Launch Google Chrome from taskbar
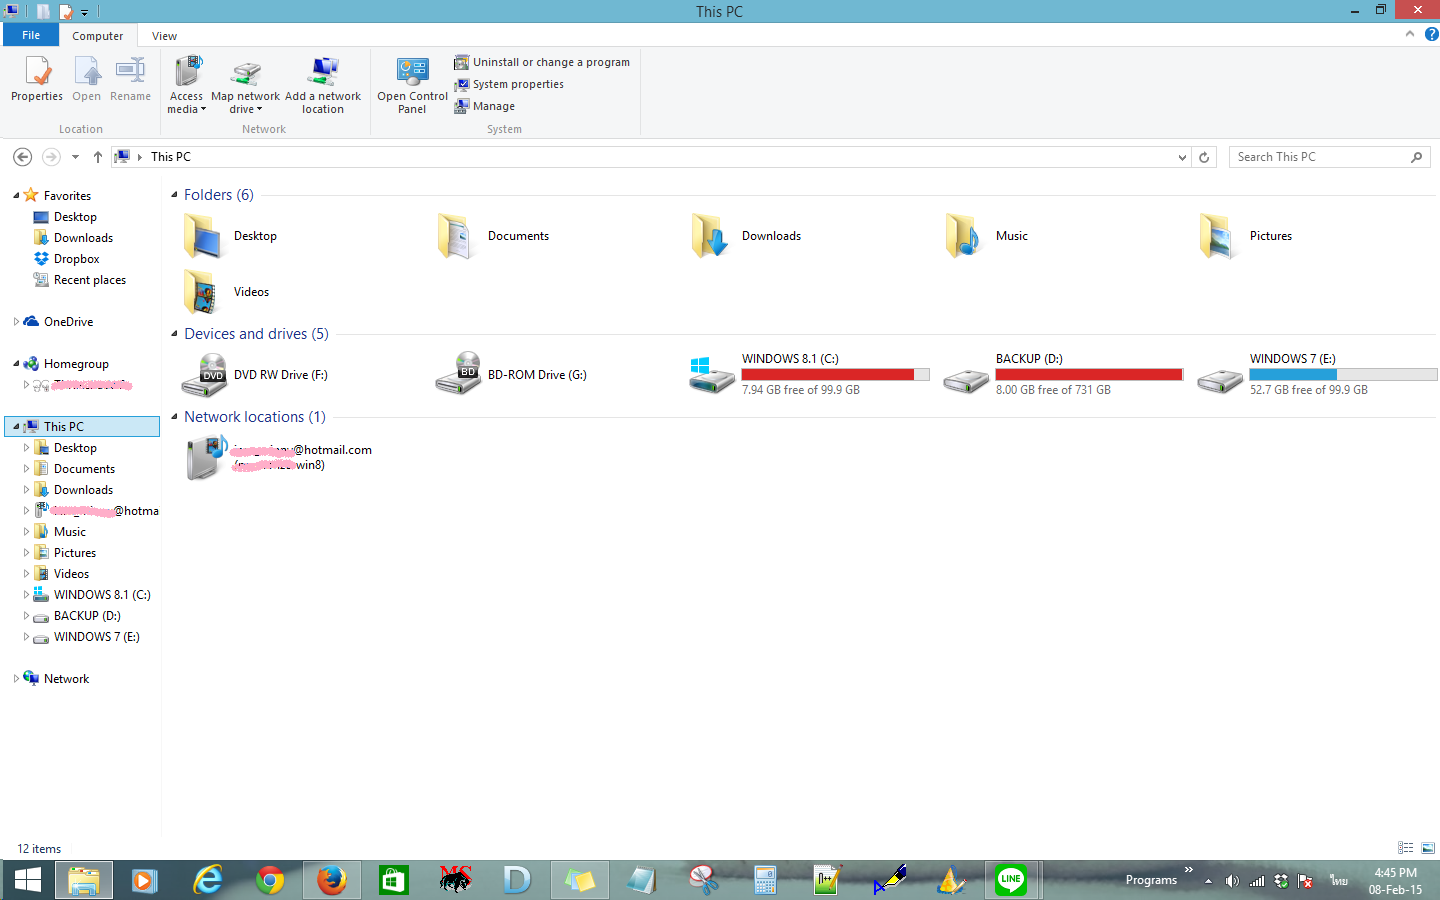Image resolution: width=1440 pixels, height=900 pixels. click(x=270, y=880)
